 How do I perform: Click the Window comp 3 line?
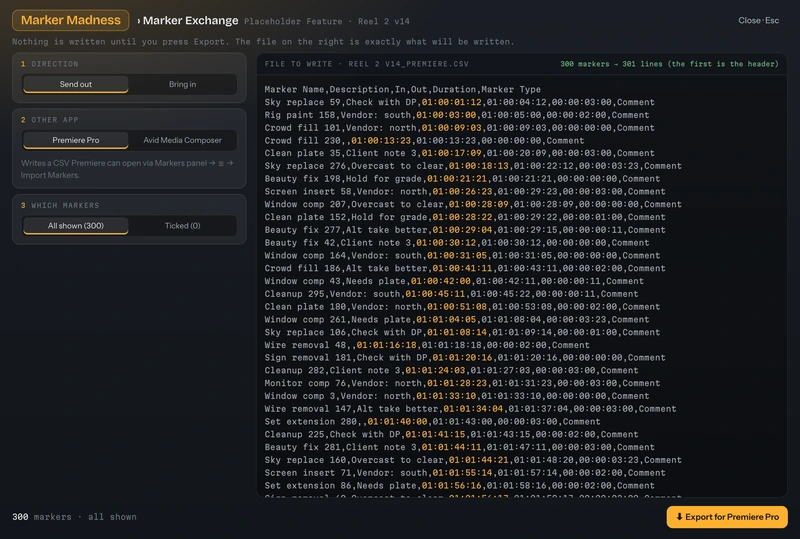pos(457,396)
